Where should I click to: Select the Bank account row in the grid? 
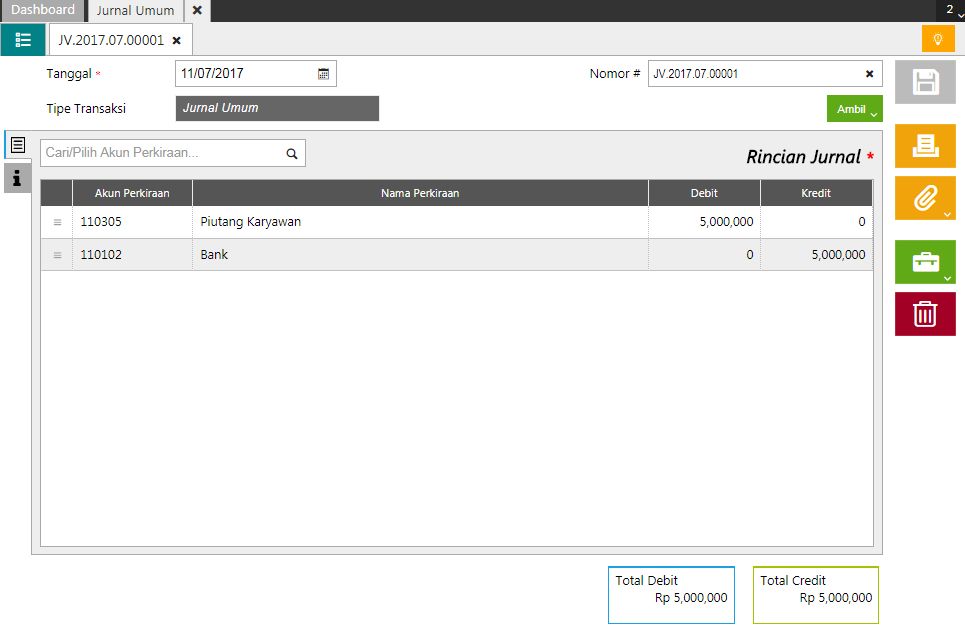pyautogui.click(x=400, y=254)
